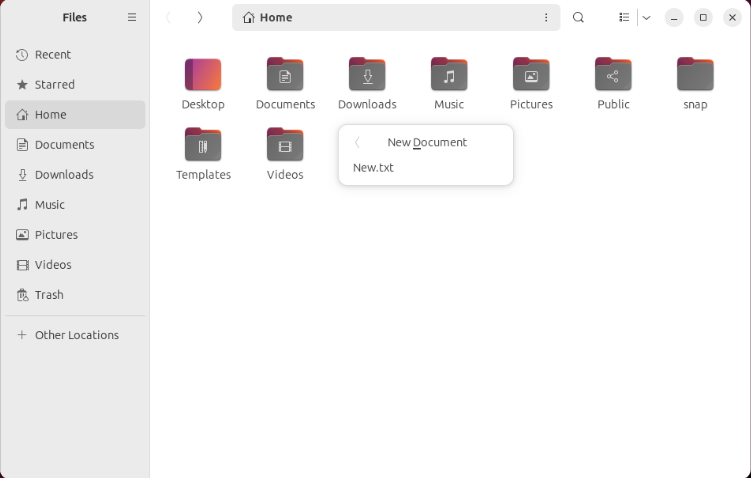The width and height of the screenshot is (751, 478).
Task: Open the Desktop folder icon
Action: click(203, 75)
